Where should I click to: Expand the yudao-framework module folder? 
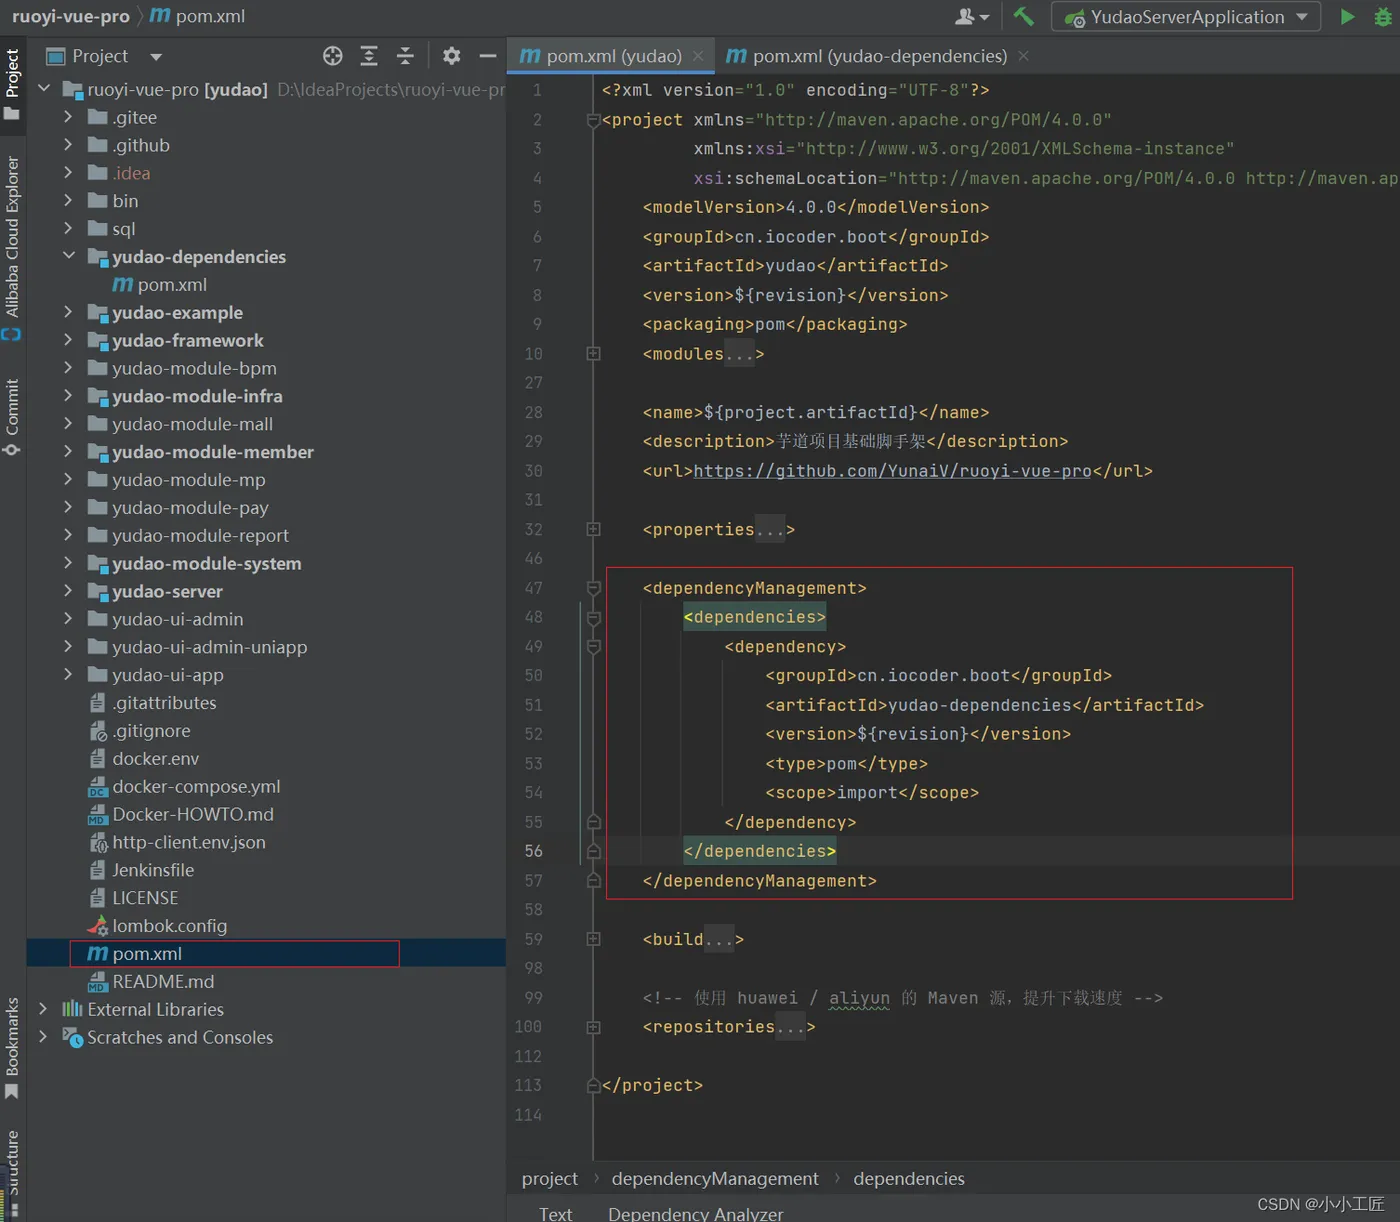(68, 340)
